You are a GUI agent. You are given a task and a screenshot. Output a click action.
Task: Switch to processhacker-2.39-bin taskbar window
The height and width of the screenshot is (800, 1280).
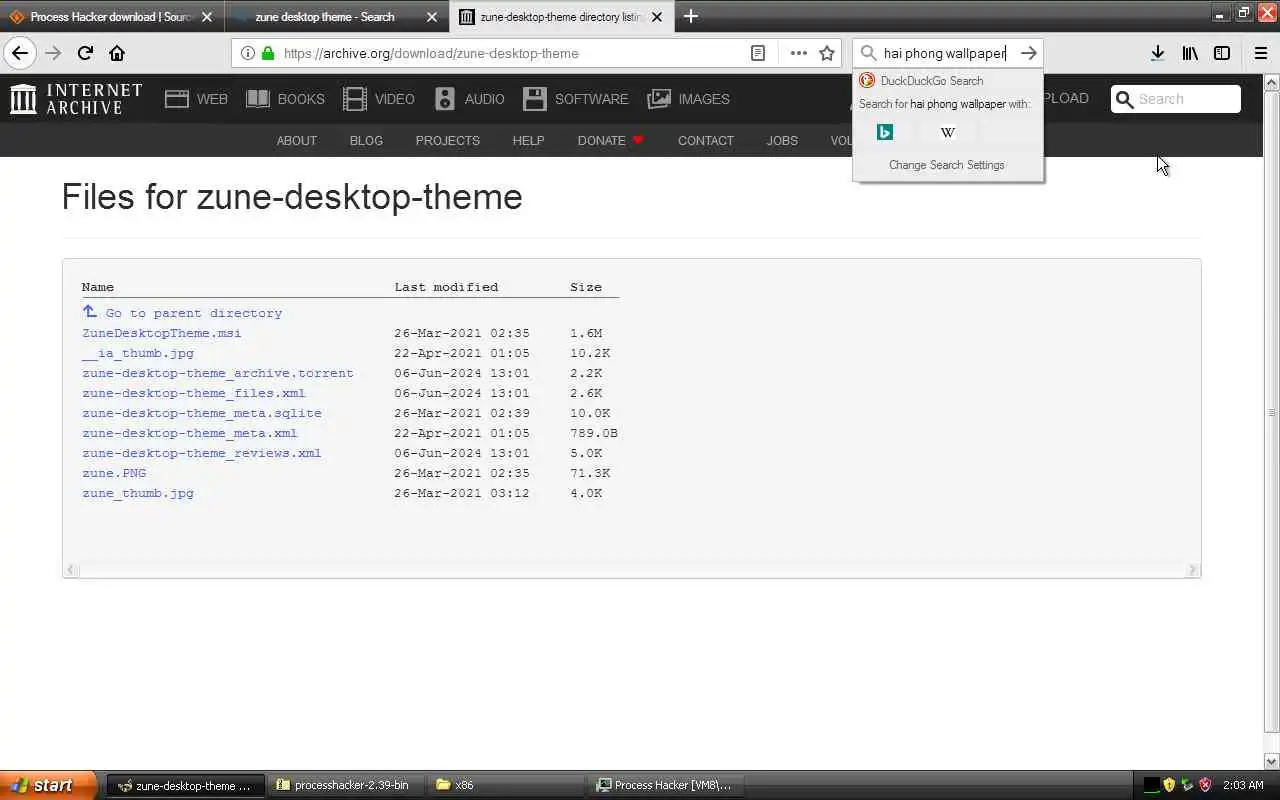click(x=345, y=785)
